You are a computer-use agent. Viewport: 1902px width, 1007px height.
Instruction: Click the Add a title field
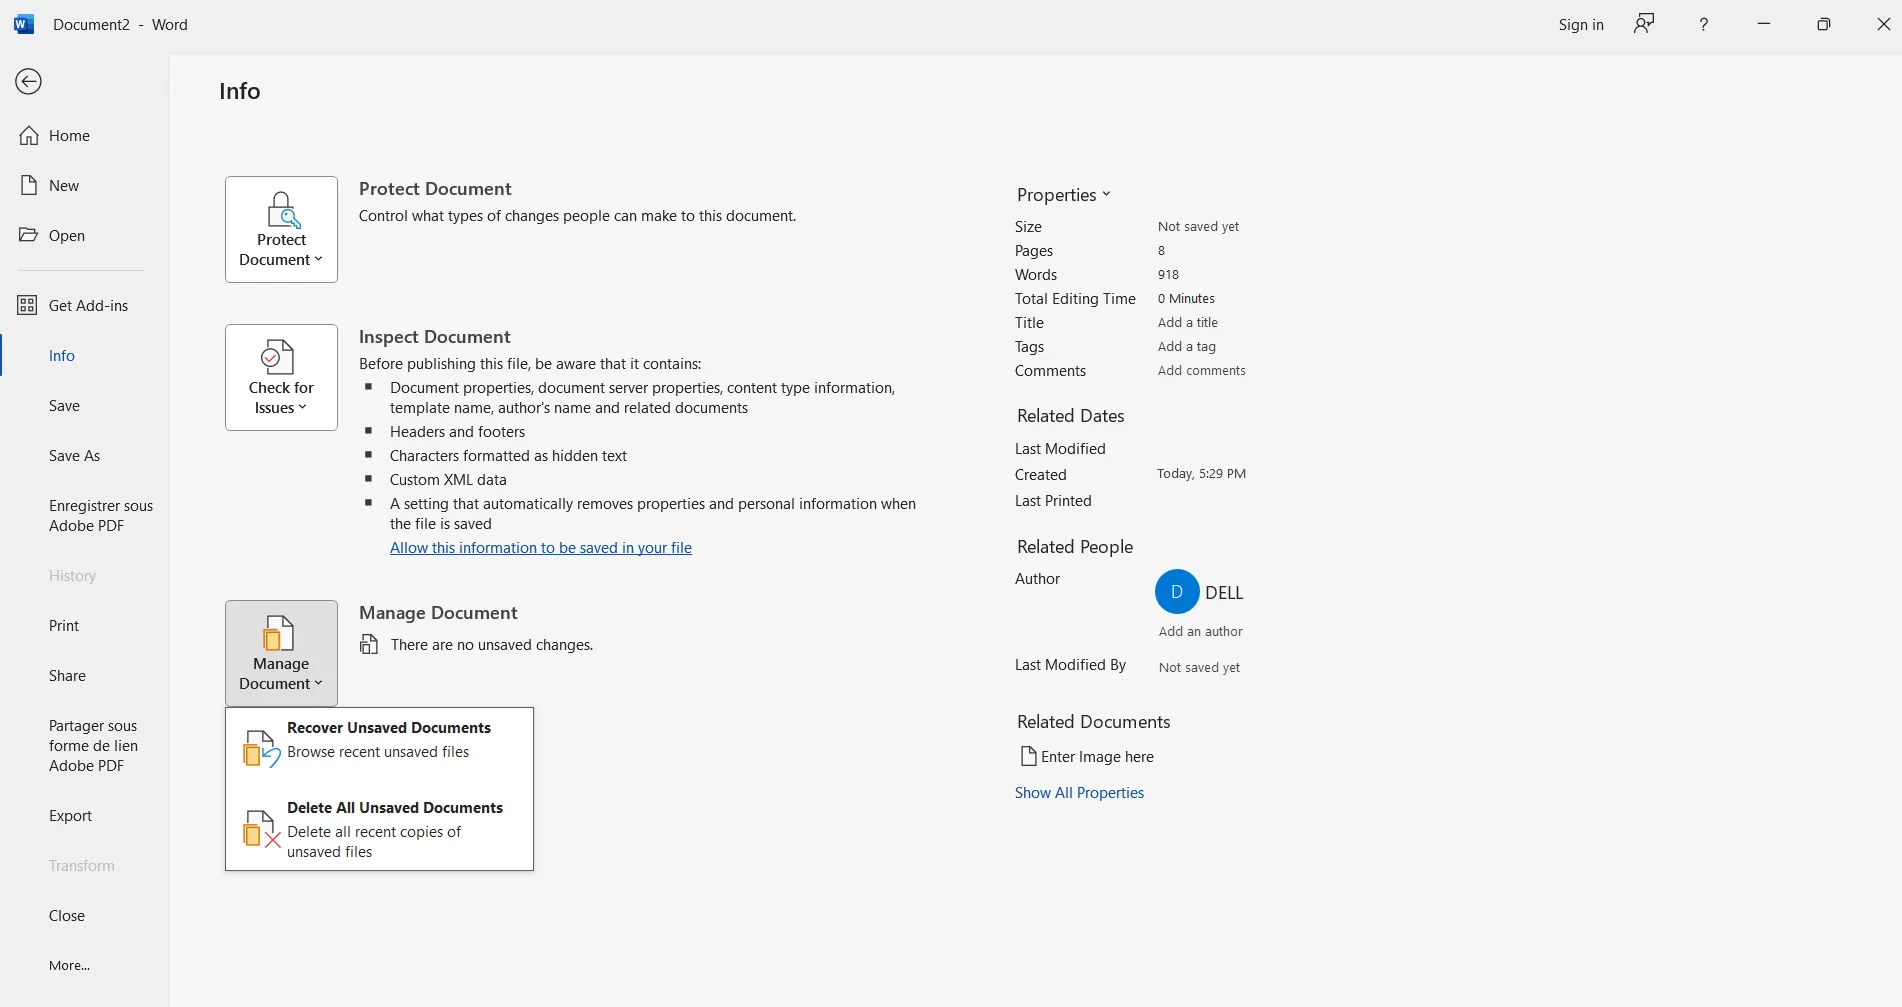[x=1187, y=322]
